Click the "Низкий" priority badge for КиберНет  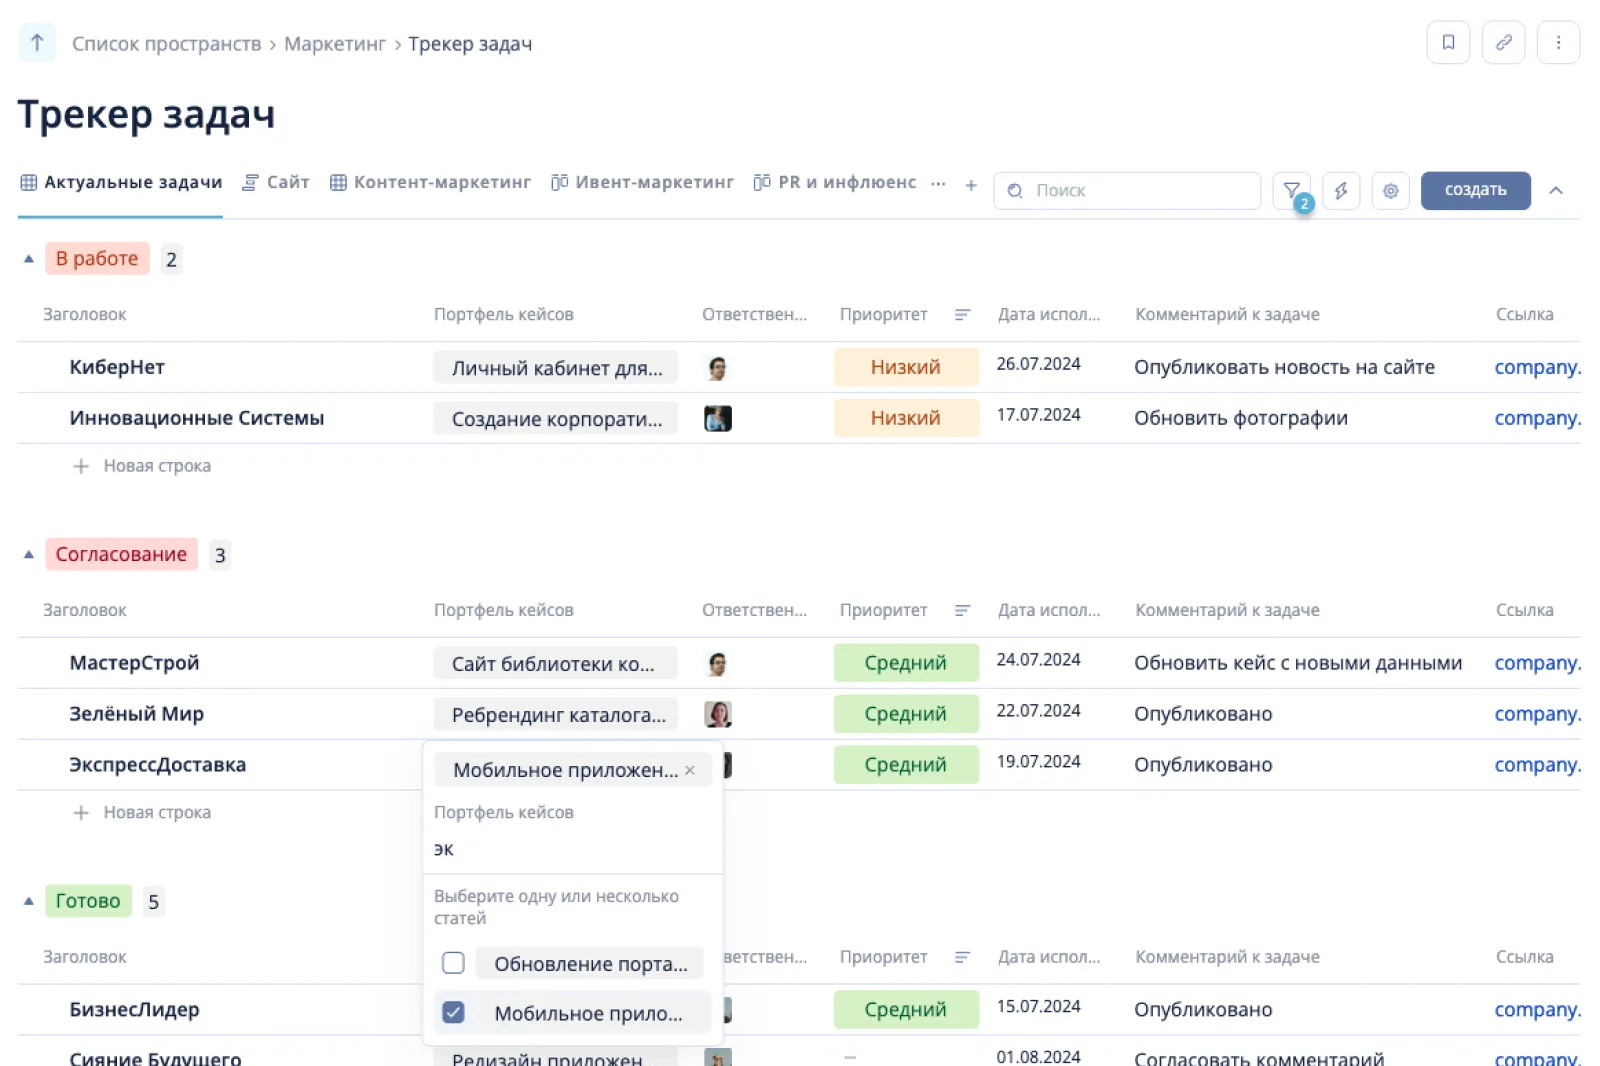pos(905,367)
